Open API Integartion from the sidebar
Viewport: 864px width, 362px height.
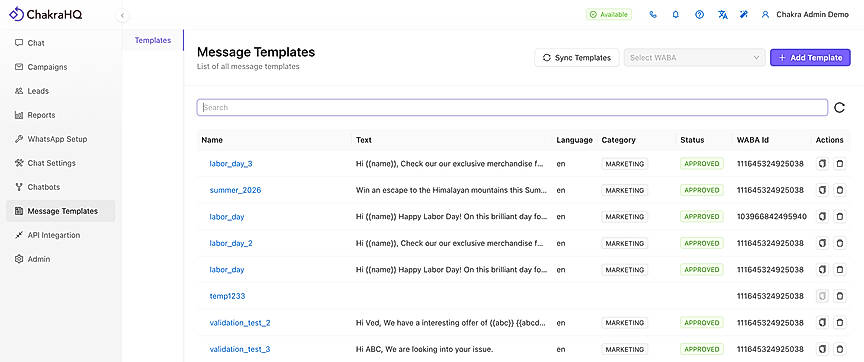tap(61, 235)
